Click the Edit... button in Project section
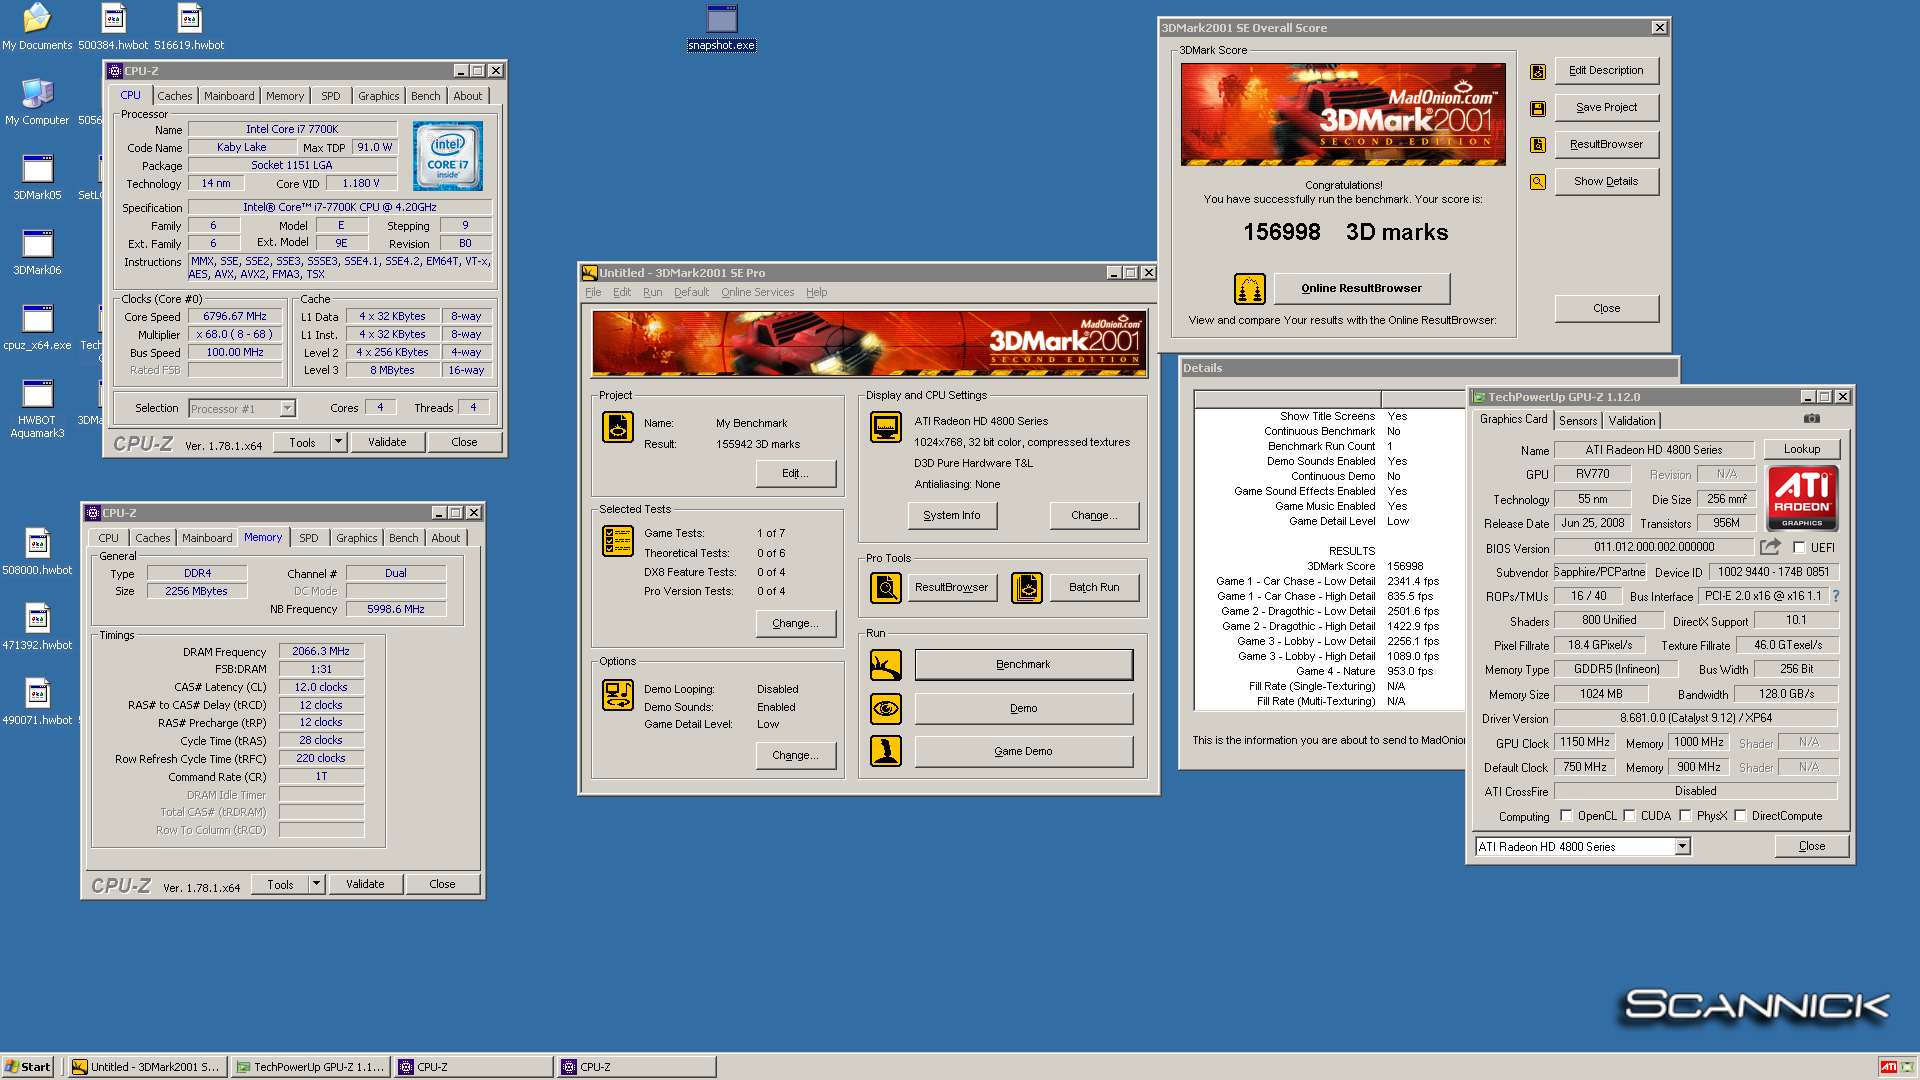 795,474
